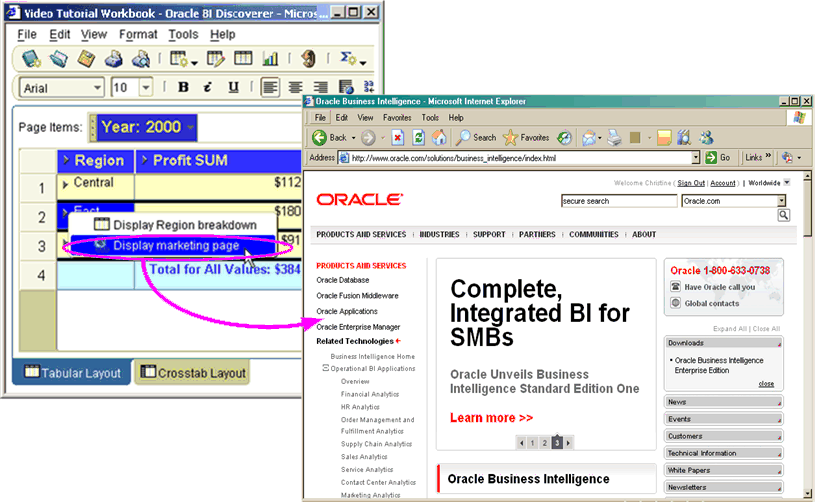Viewport: 815px width, 502px height.
Task: Click the Learn more >> link
Action: point(491,418)
